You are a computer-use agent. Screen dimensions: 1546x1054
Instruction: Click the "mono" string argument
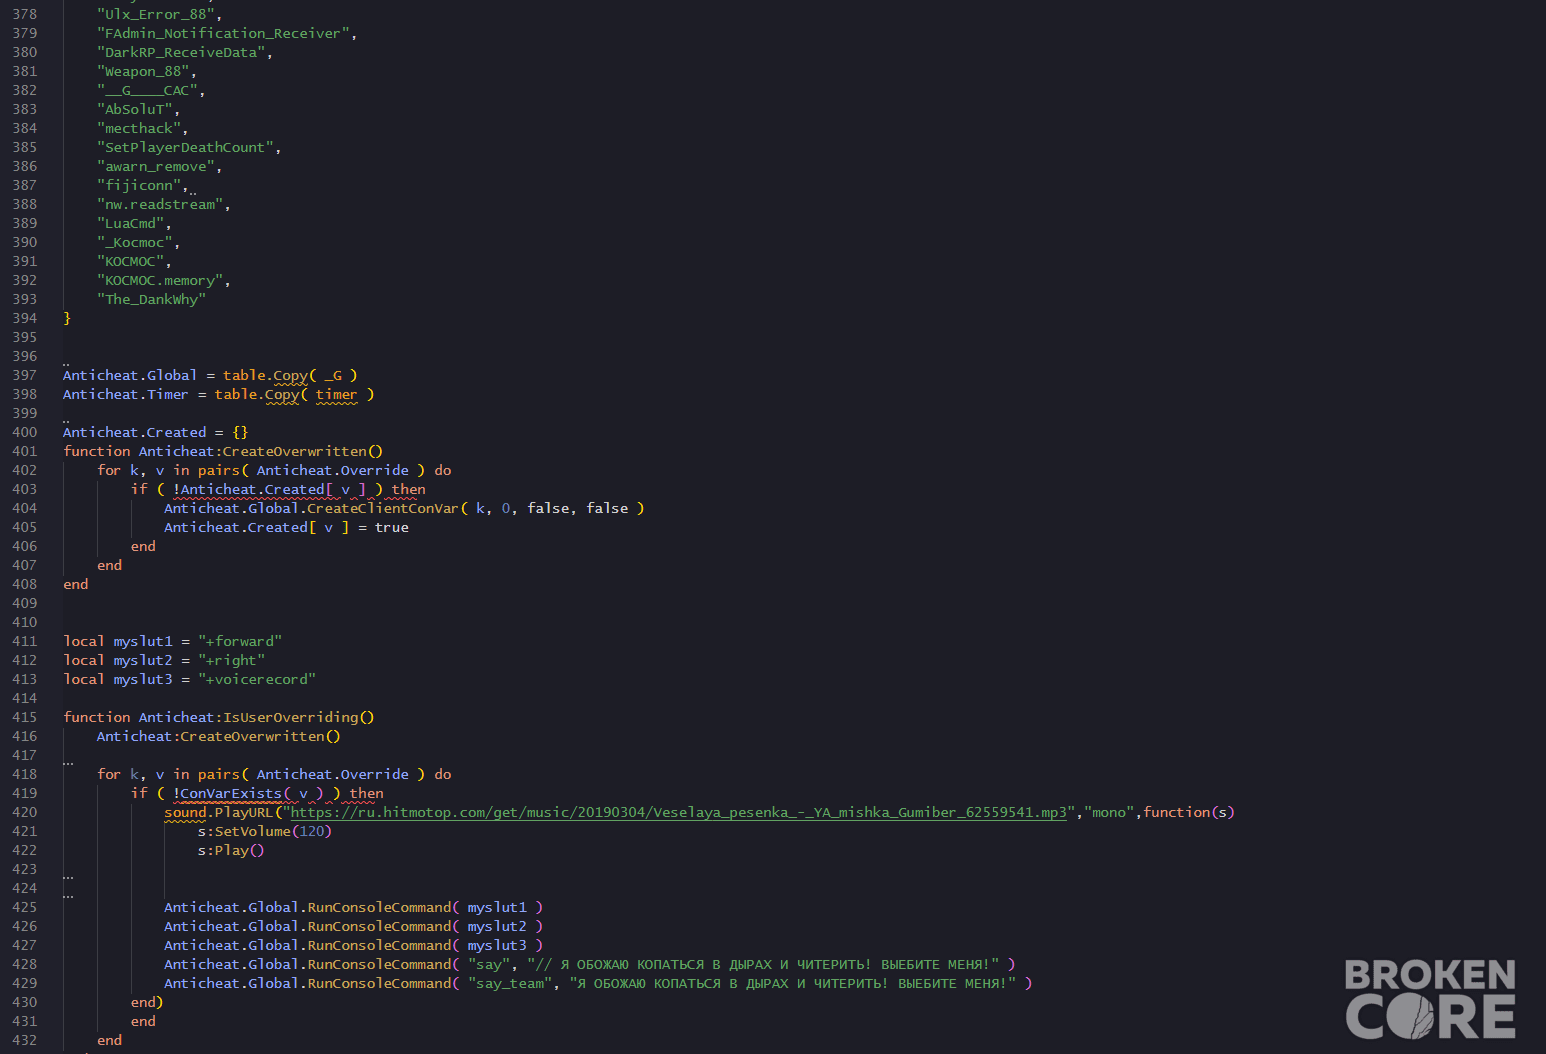tap(1109, 812)
